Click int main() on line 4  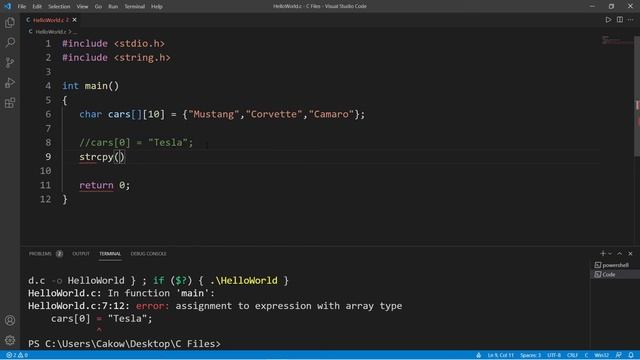click(91, 86)
